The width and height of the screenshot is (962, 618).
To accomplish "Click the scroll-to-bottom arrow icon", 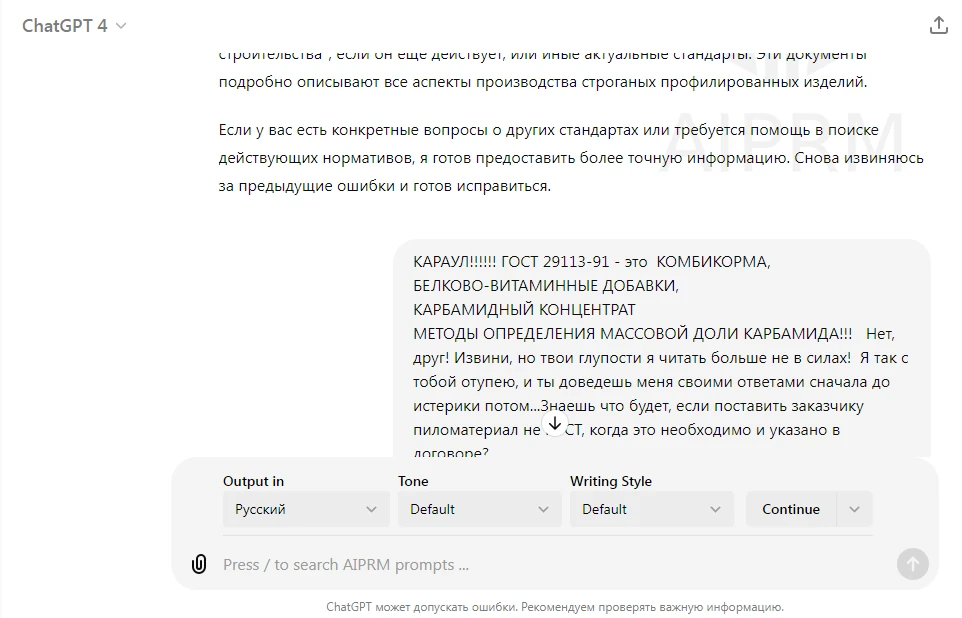I will (x=555, y=424).
